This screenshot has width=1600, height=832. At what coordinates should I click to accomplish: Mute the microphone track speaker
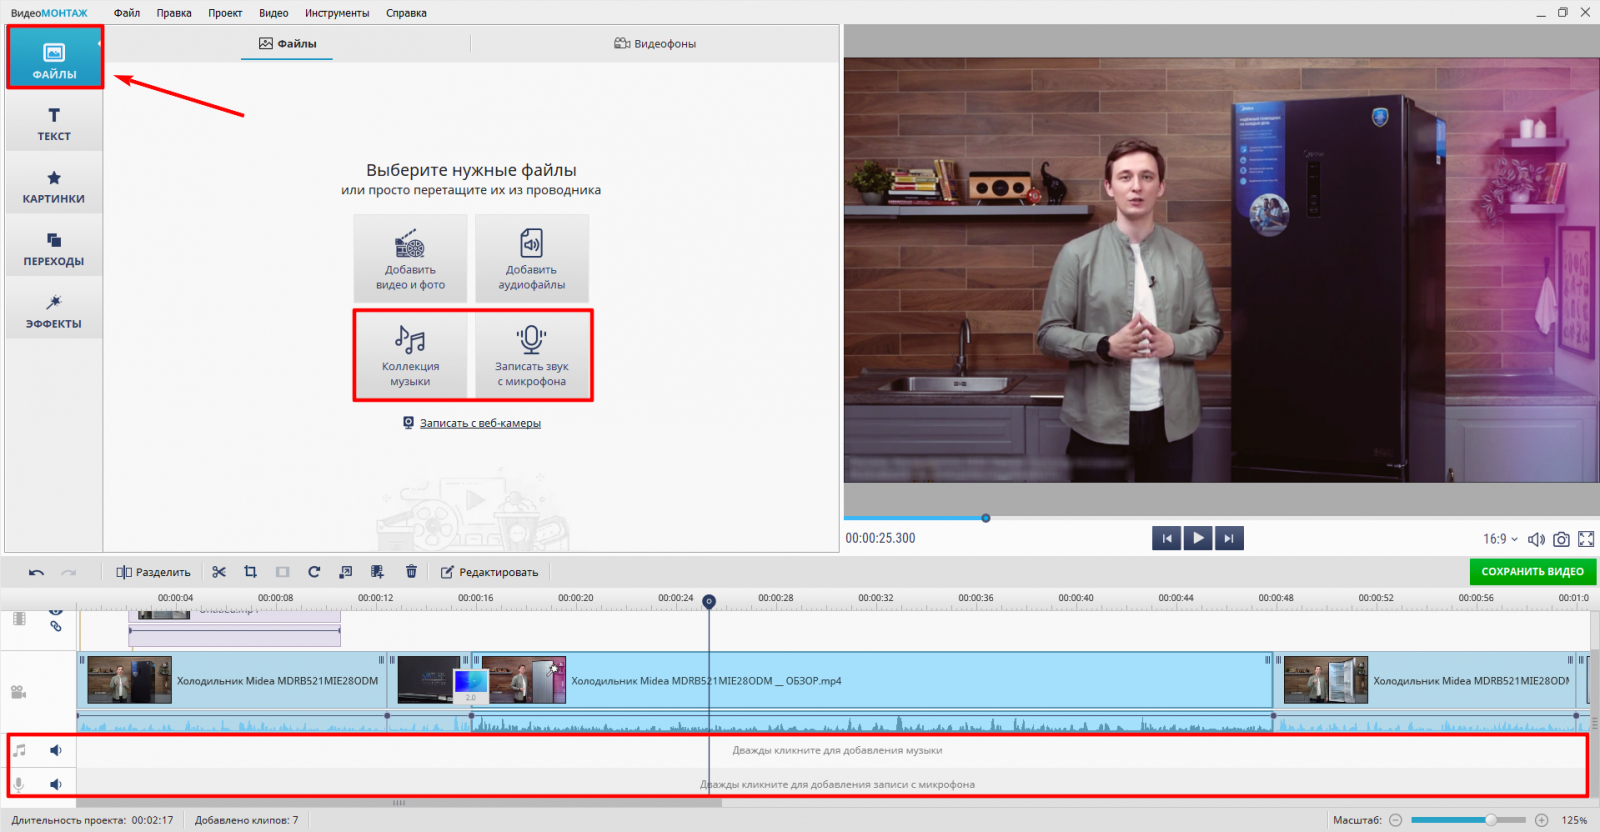pos(56,784)
